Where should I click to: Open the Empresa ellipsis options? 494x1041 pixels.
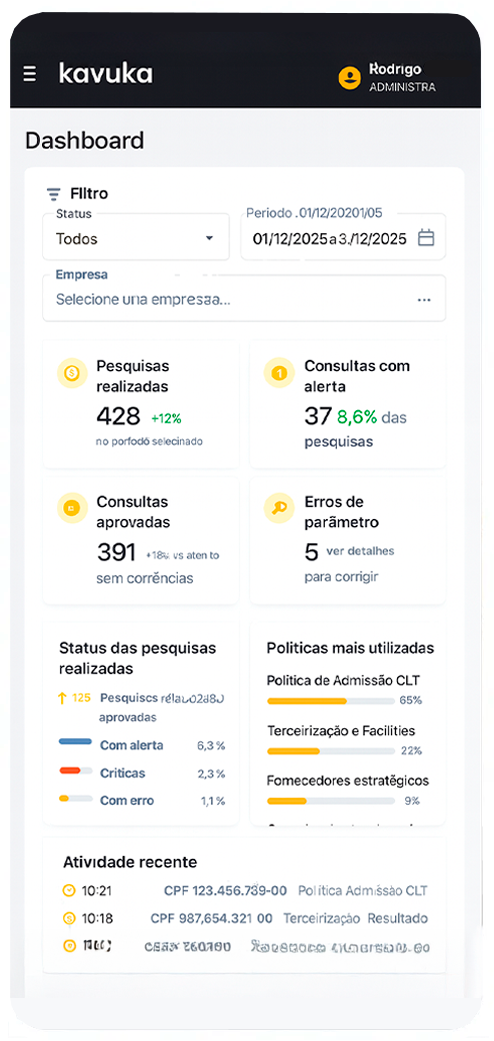click(424, 300)
